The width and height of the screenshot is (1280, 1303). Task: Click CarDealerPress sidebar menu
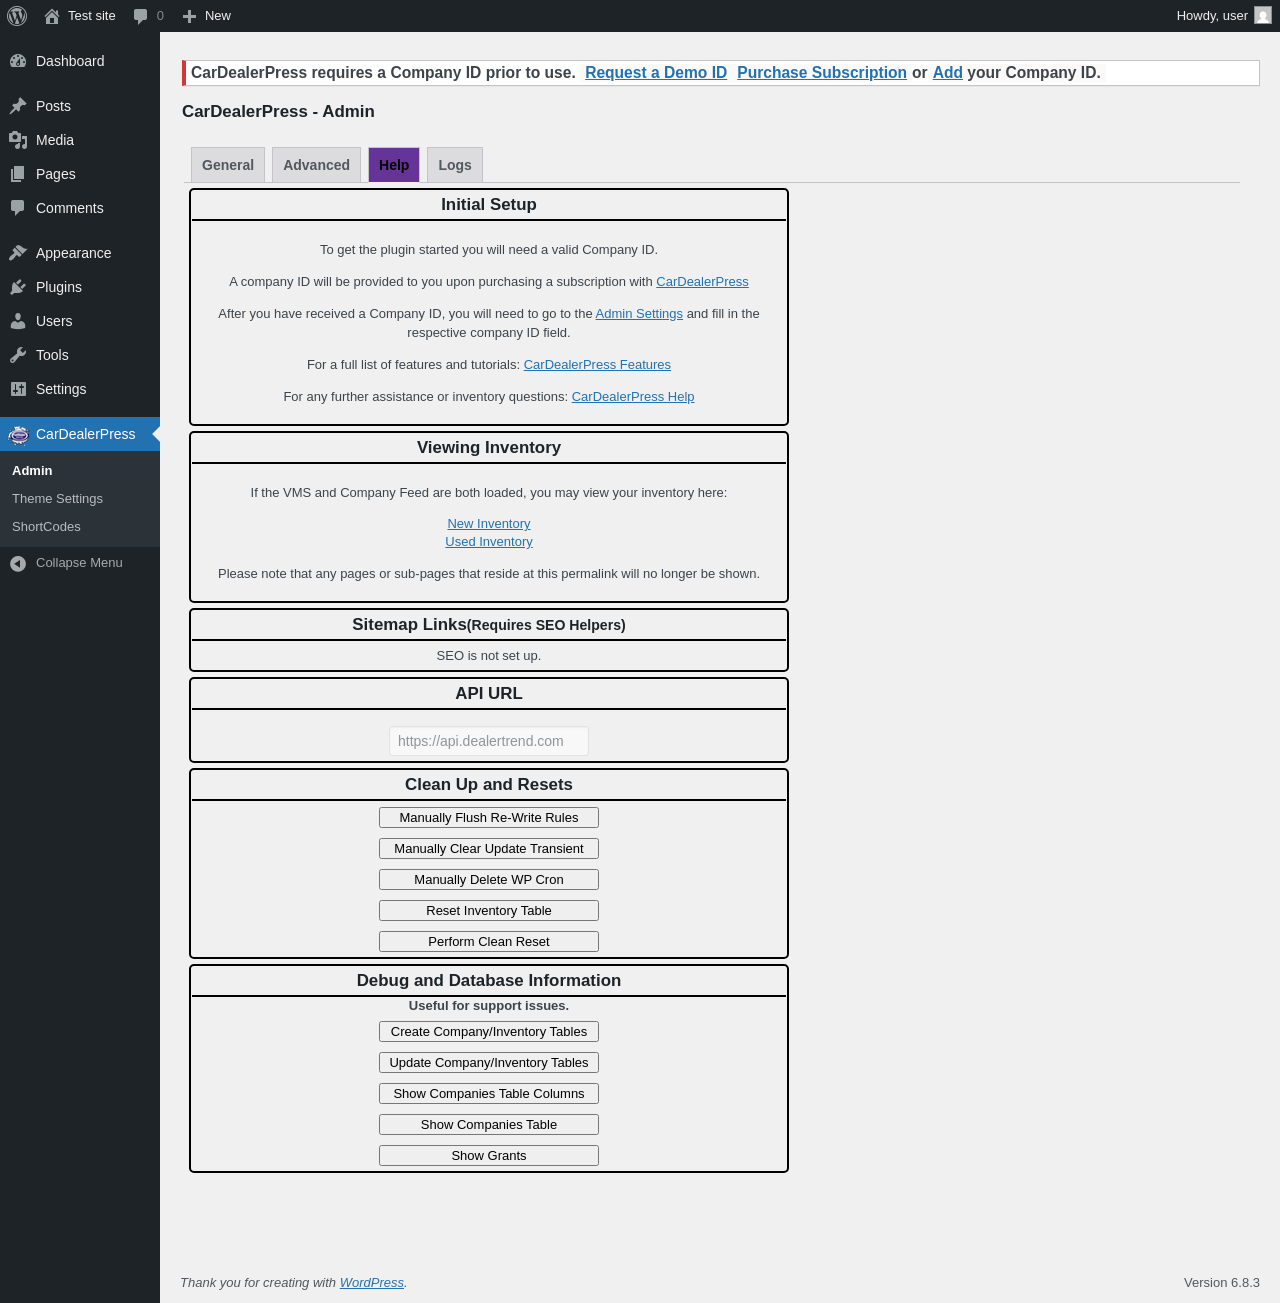pyautogui.click(x=80, y=434)
